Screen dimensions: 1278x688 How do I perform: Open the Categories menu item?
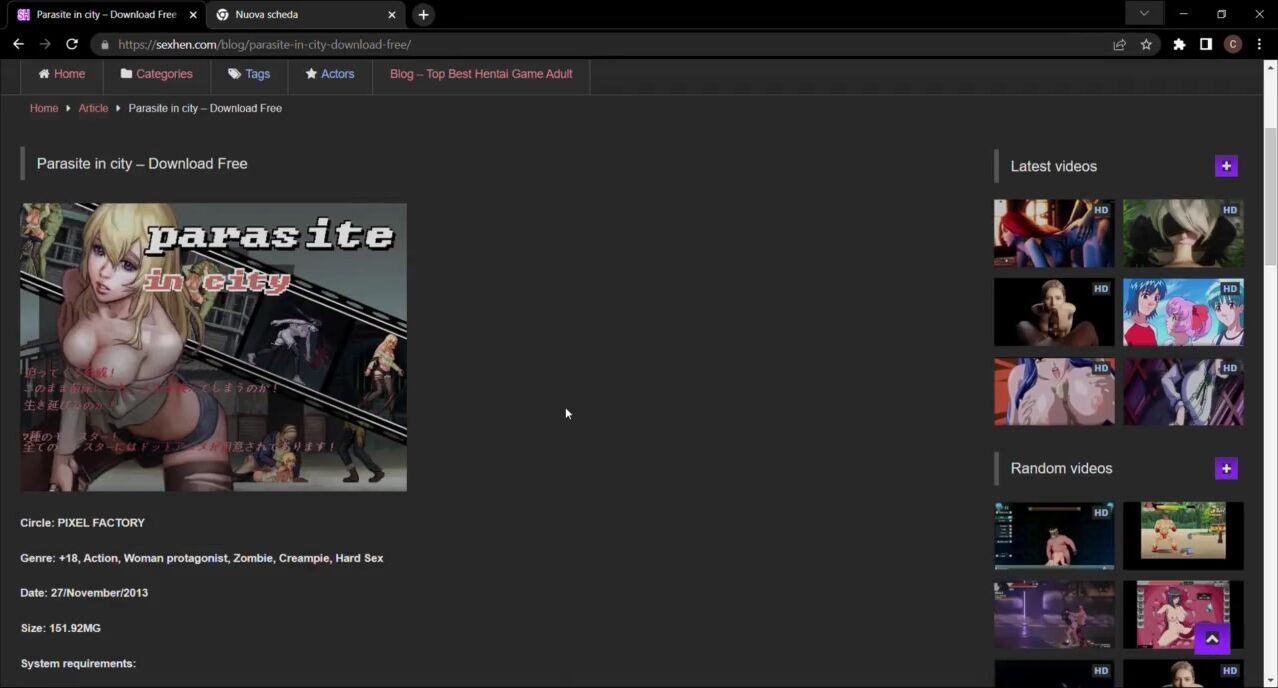click(156, 74)
